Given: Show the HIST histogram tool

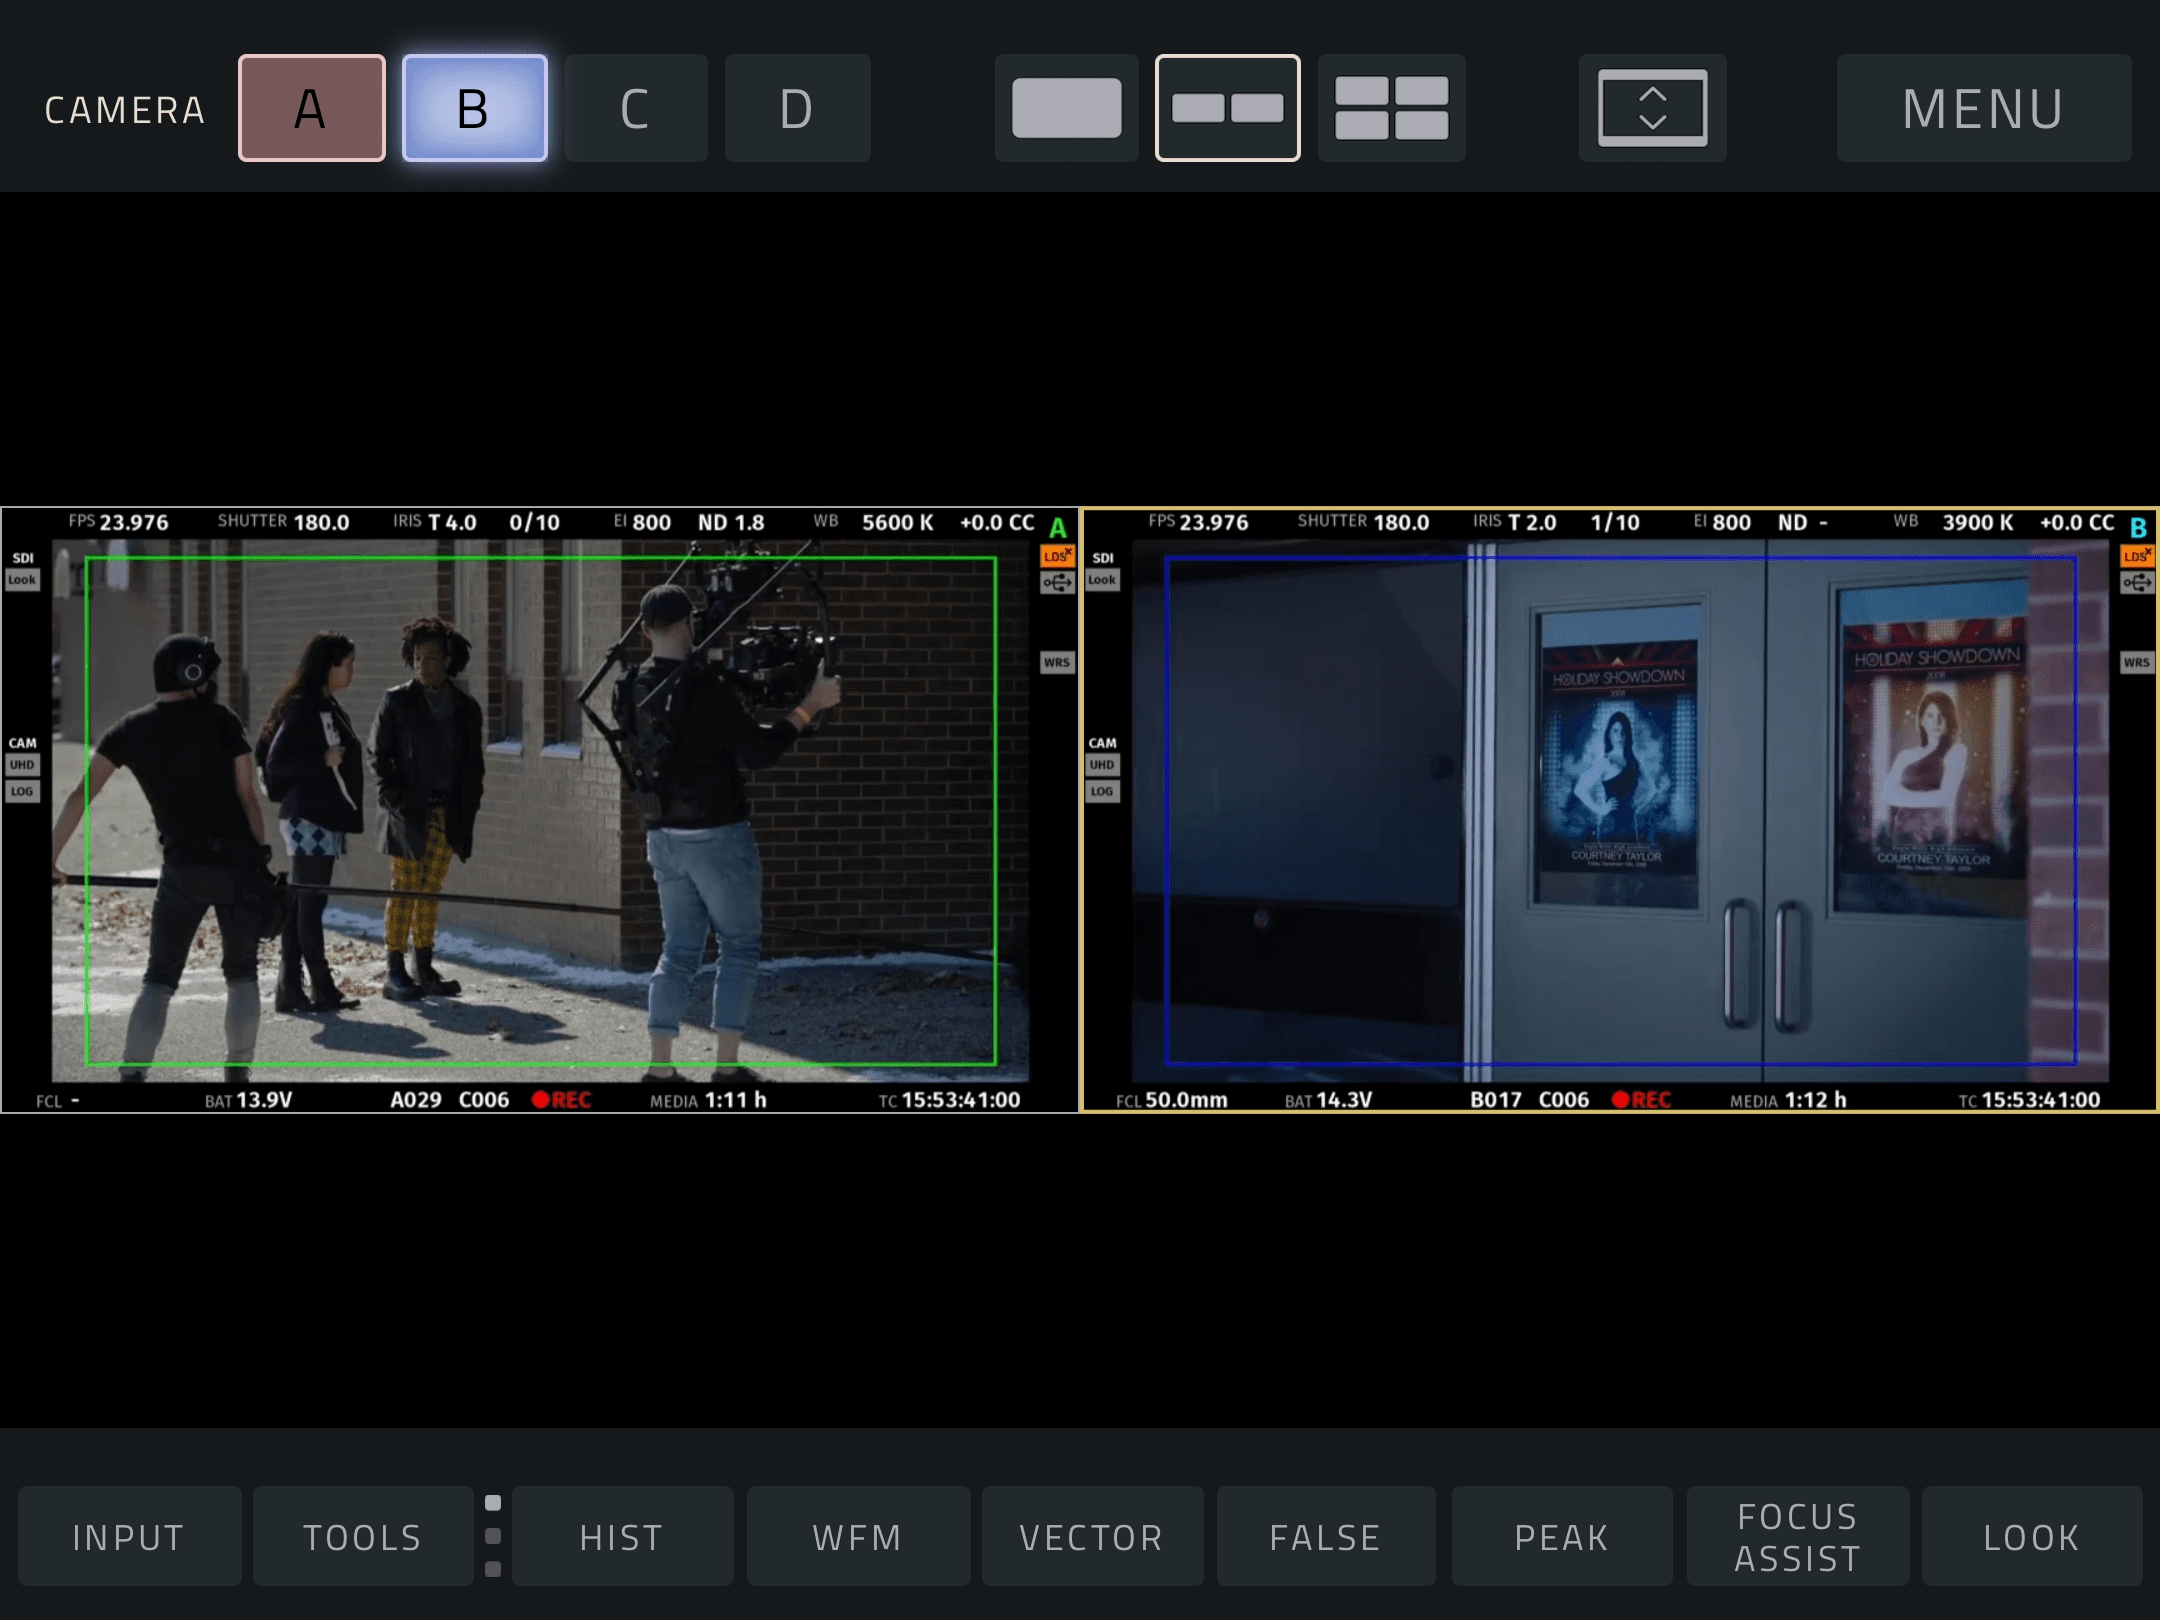Looking at the screenshot, I should pos(622,1536).
